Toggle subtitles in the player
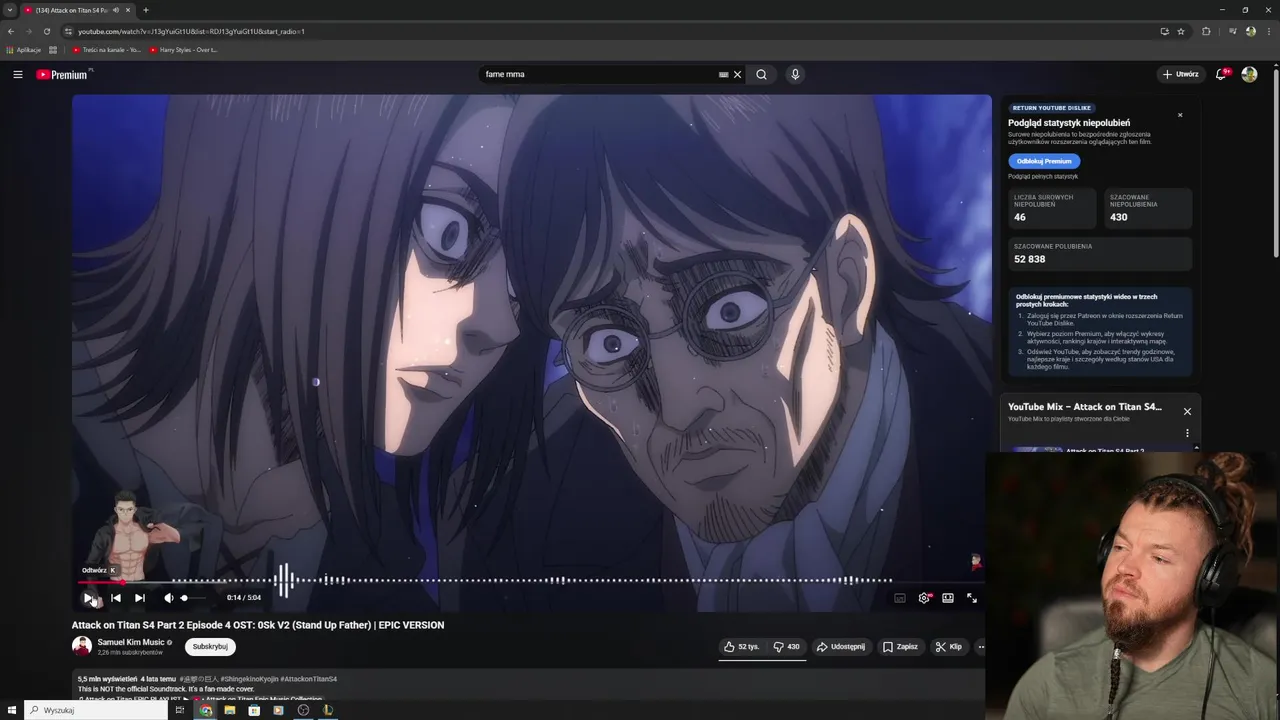1280x720 pixels. 900,598
